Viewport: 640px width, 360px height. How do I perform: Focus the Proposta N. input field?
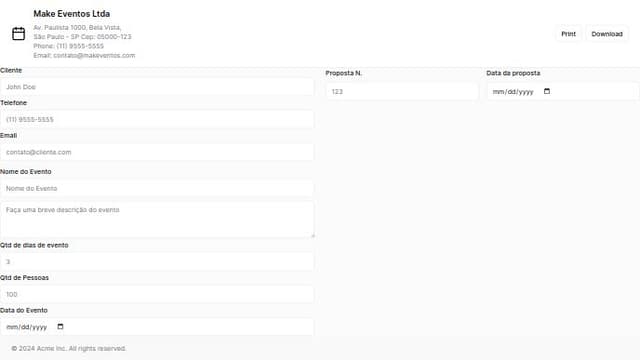pyautogui.click(x=402, y=91)
